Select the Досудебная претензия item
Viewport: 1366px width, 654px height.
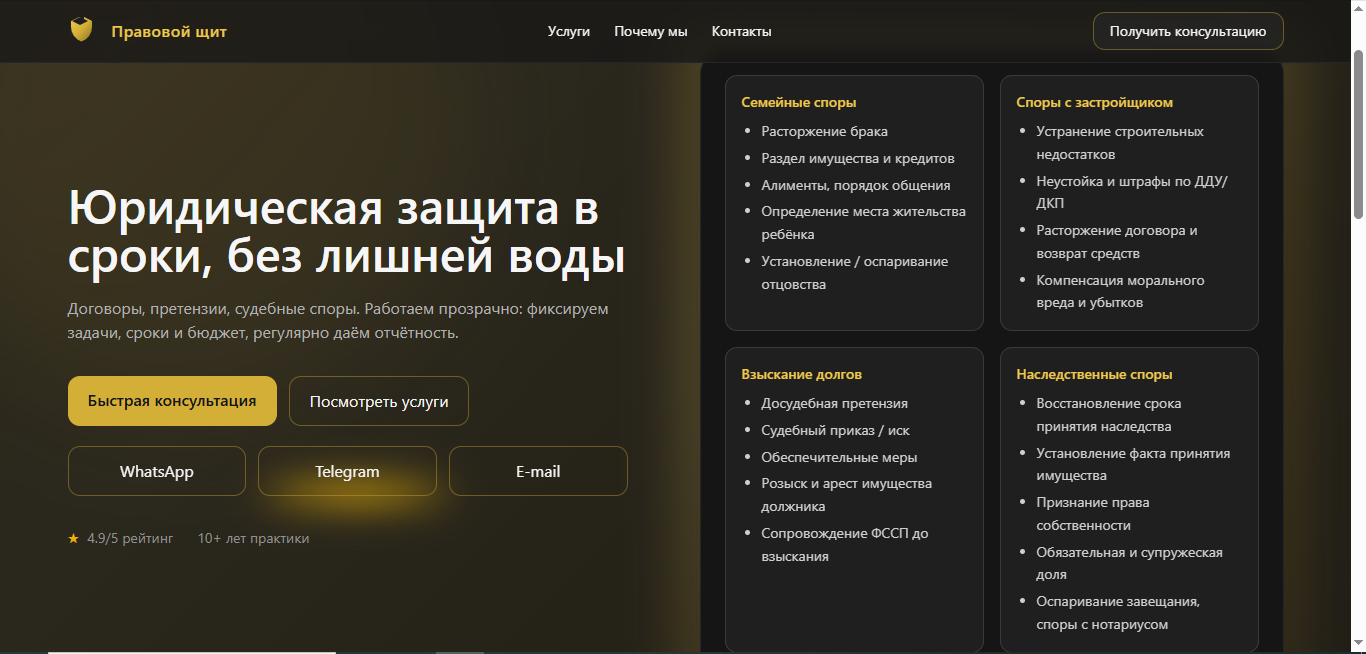[x=835, y=403]
